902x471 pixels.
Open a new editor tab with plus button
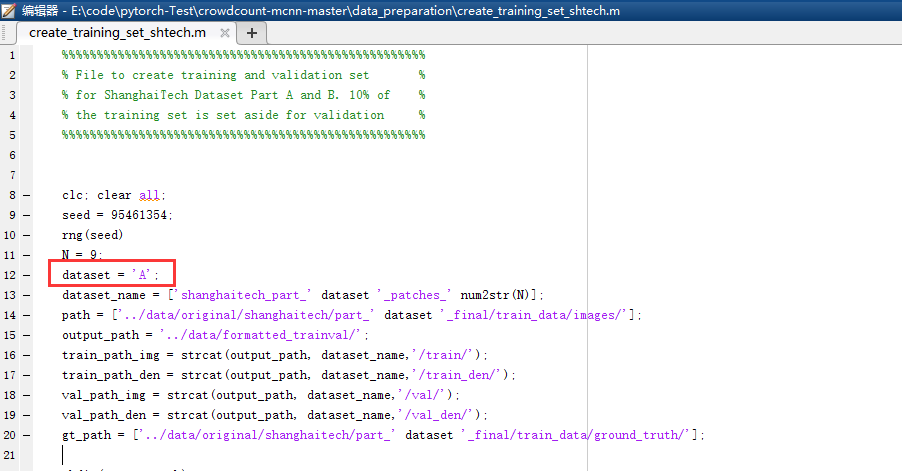coord(251,33)
